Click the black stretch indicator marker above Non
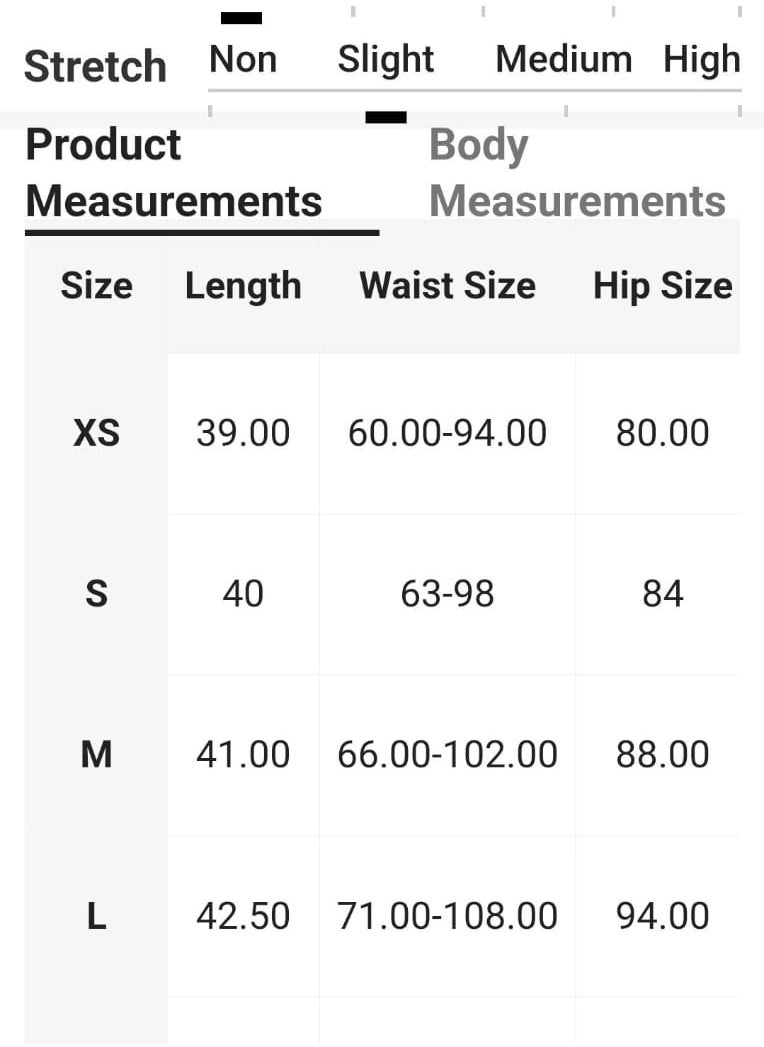 pos(241,18)
